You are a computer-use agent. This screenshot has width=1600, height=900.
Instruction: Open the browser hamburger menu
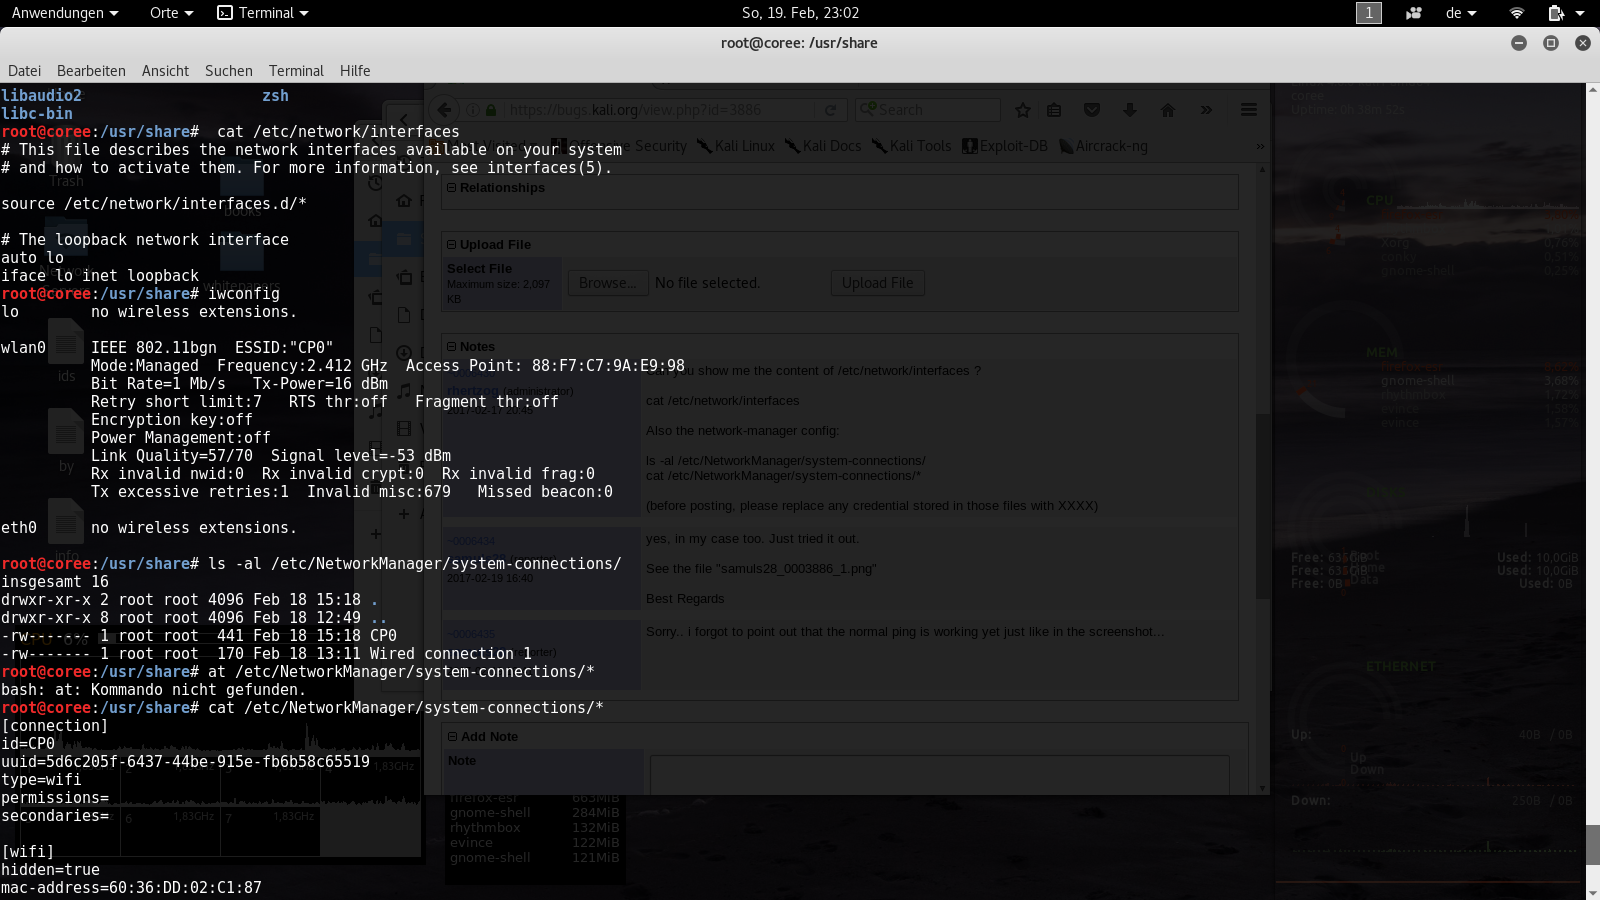(1248, 110)
